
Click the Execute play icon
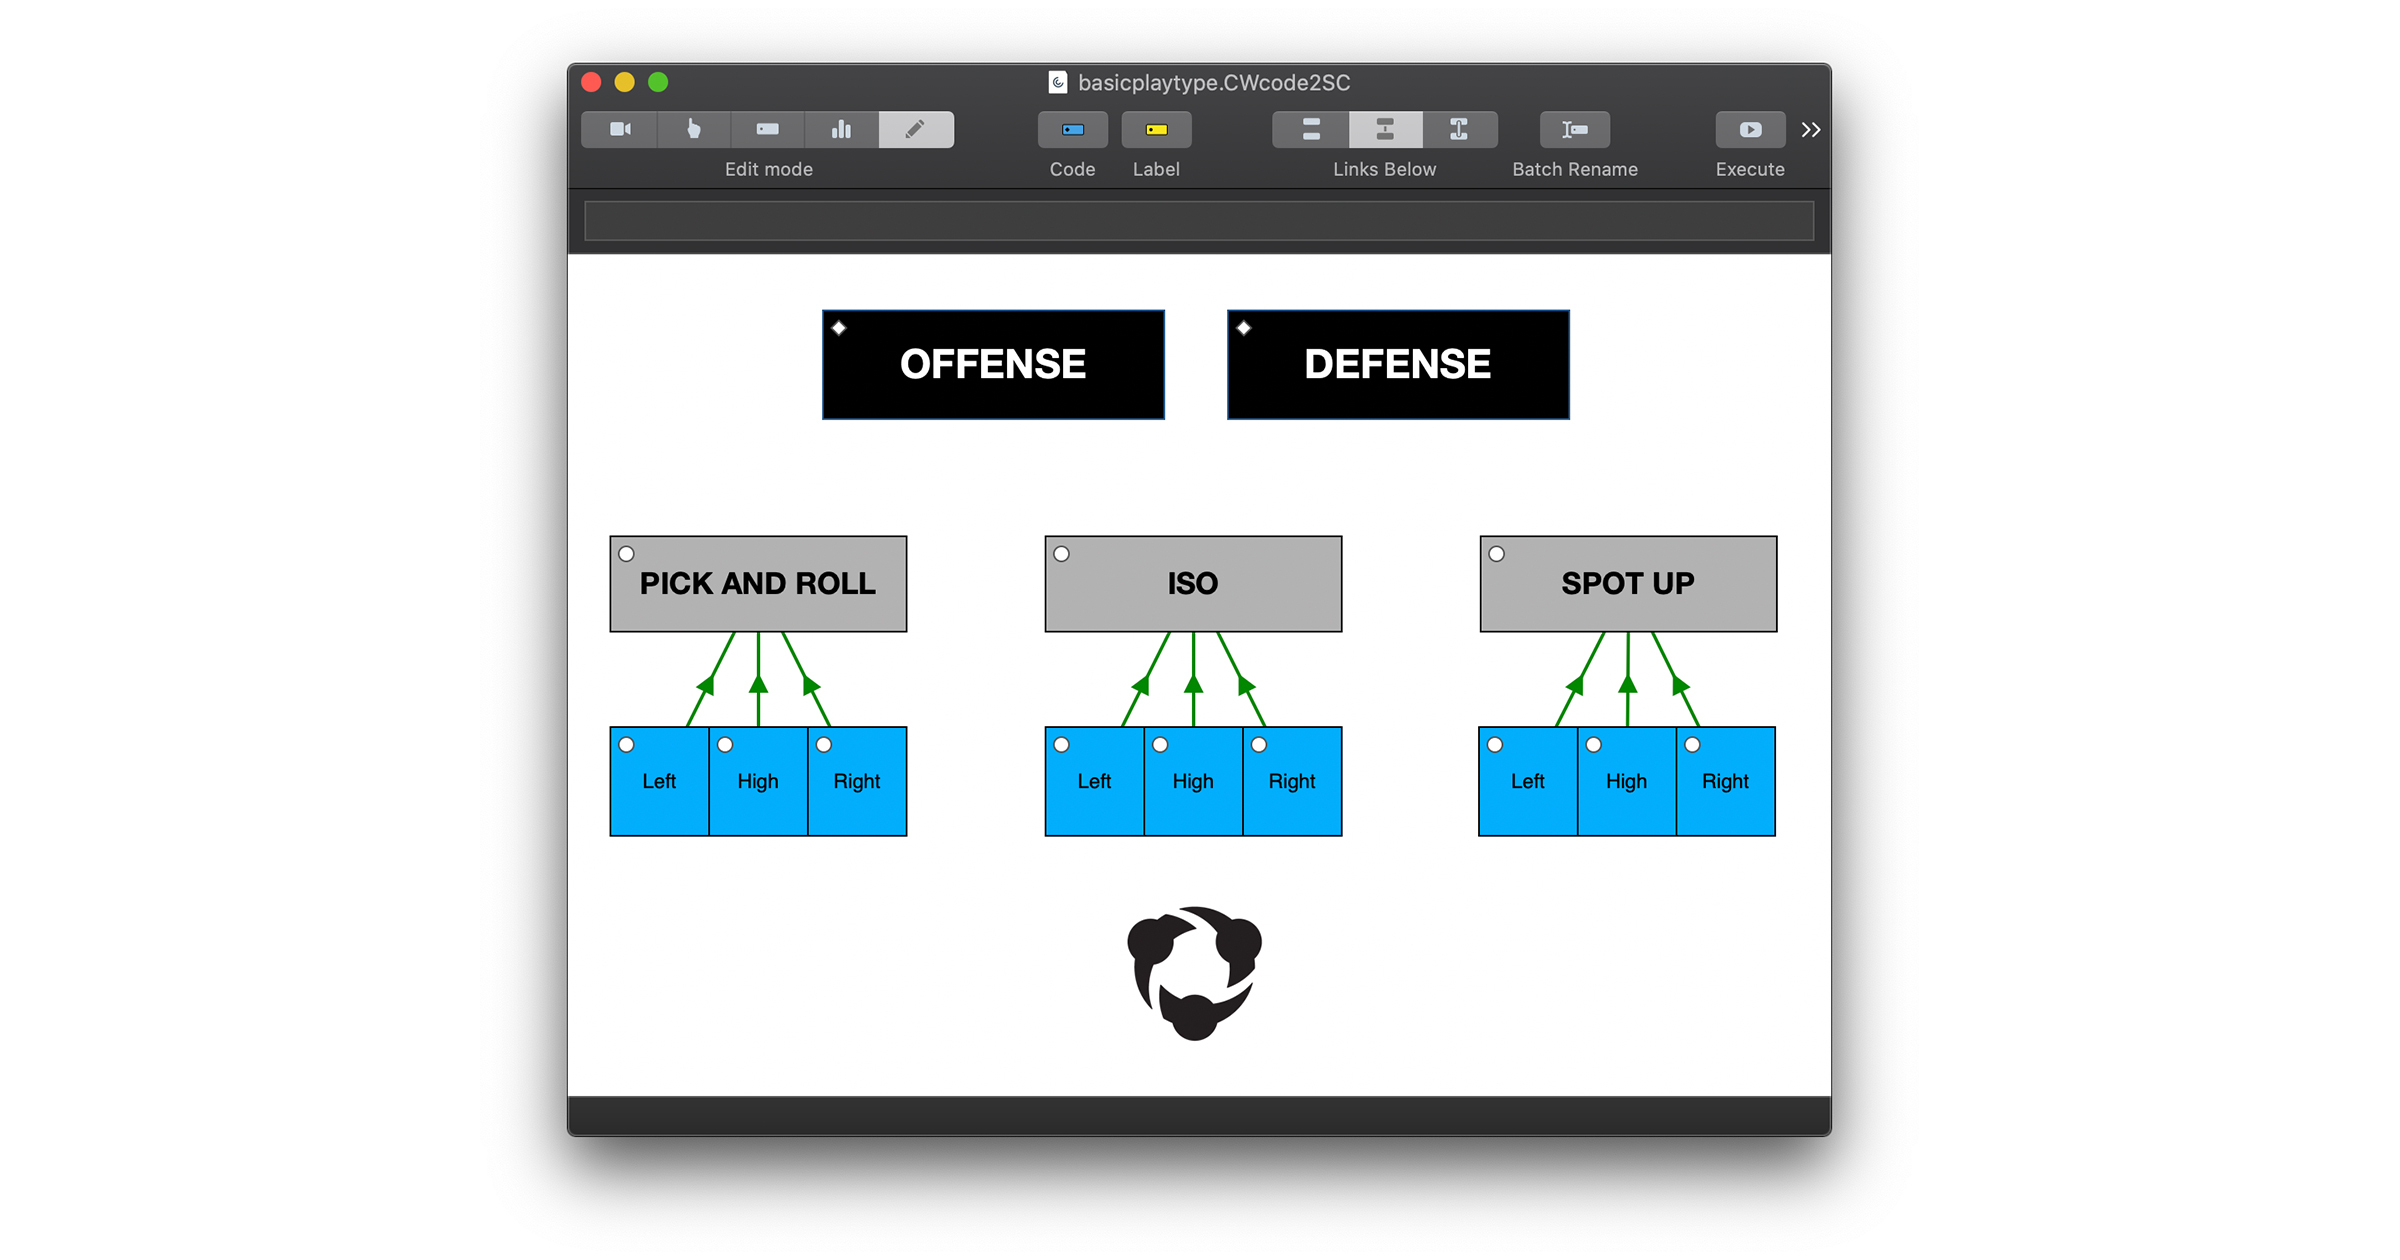click(1749, 129)
